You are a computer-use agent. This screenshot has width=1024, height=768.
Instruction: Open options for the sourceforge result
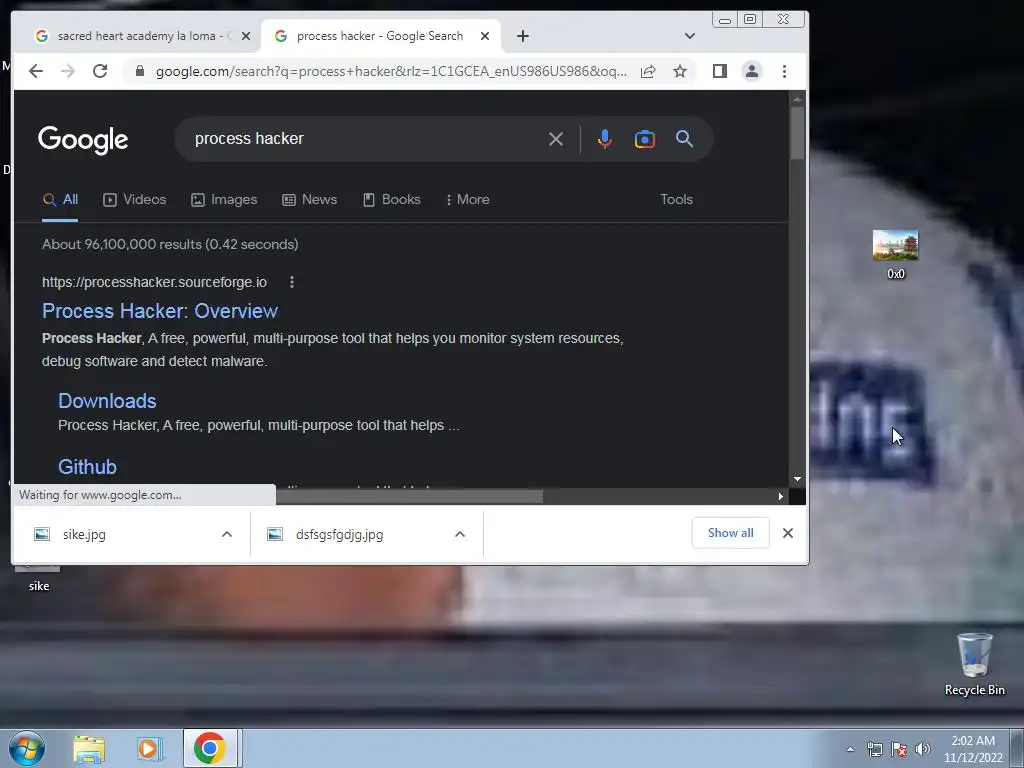(x=292, y=282)
